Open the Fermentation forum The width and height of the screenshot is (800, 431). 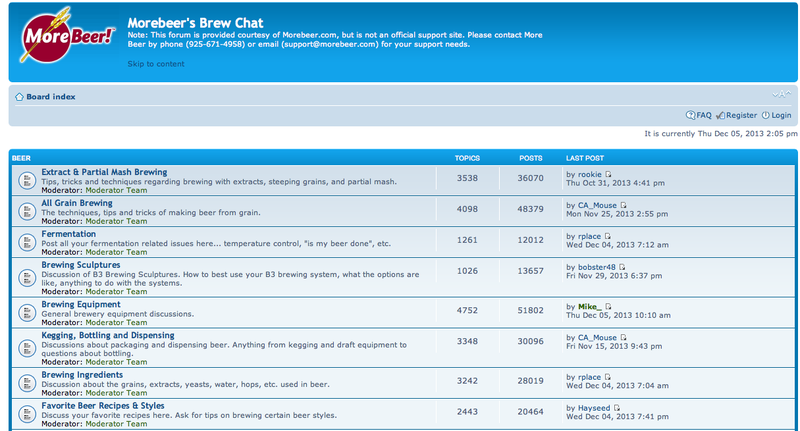[x=68, y=234]
